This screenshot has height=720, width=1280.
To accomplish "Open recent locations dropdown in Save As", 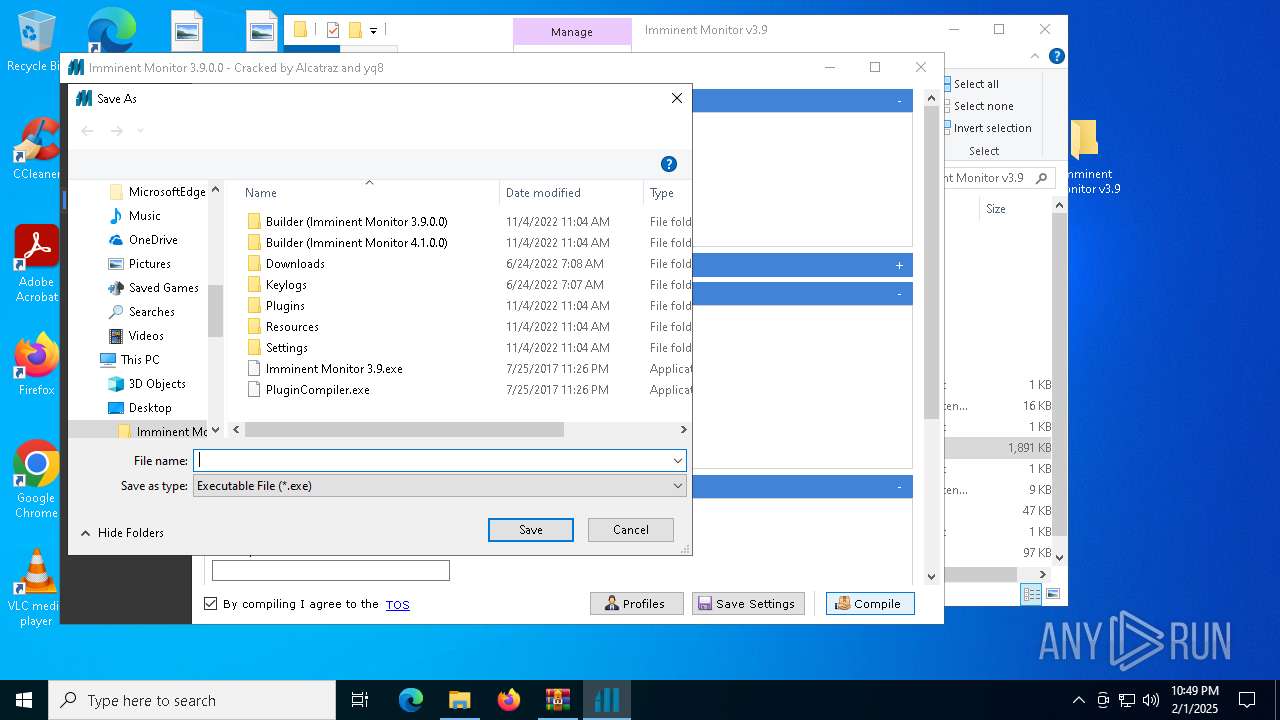I will click(140, 131).
